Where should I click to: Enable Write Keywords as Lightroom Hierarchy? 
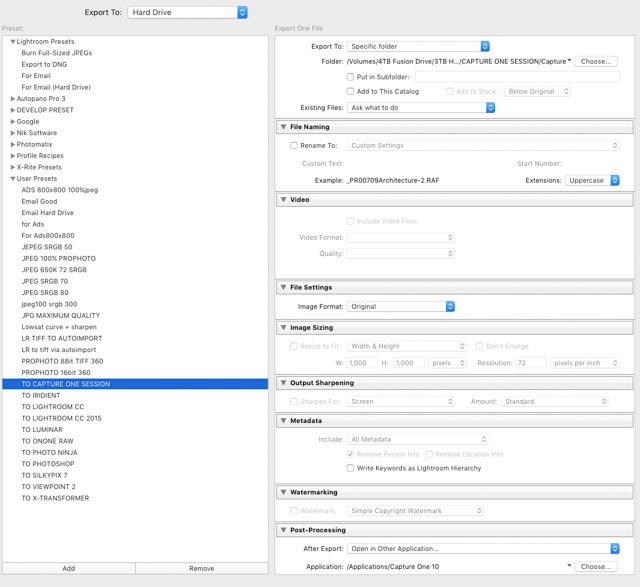click(350, 467)
